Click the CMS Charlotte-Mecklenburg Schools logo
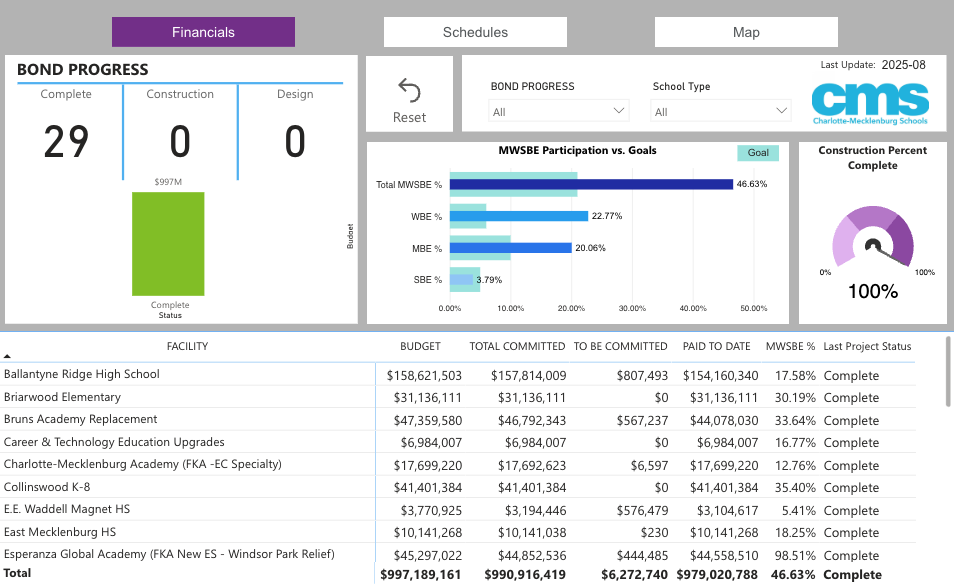 pos(869,103)
